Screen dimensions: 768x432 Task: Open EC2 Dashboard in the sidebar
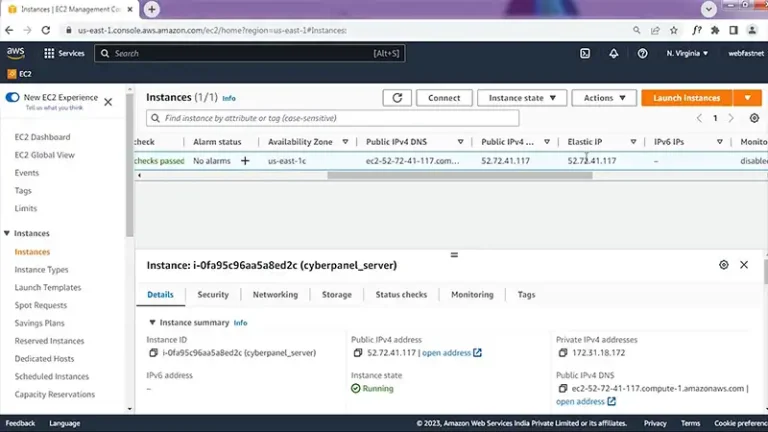tap(42, 137)
